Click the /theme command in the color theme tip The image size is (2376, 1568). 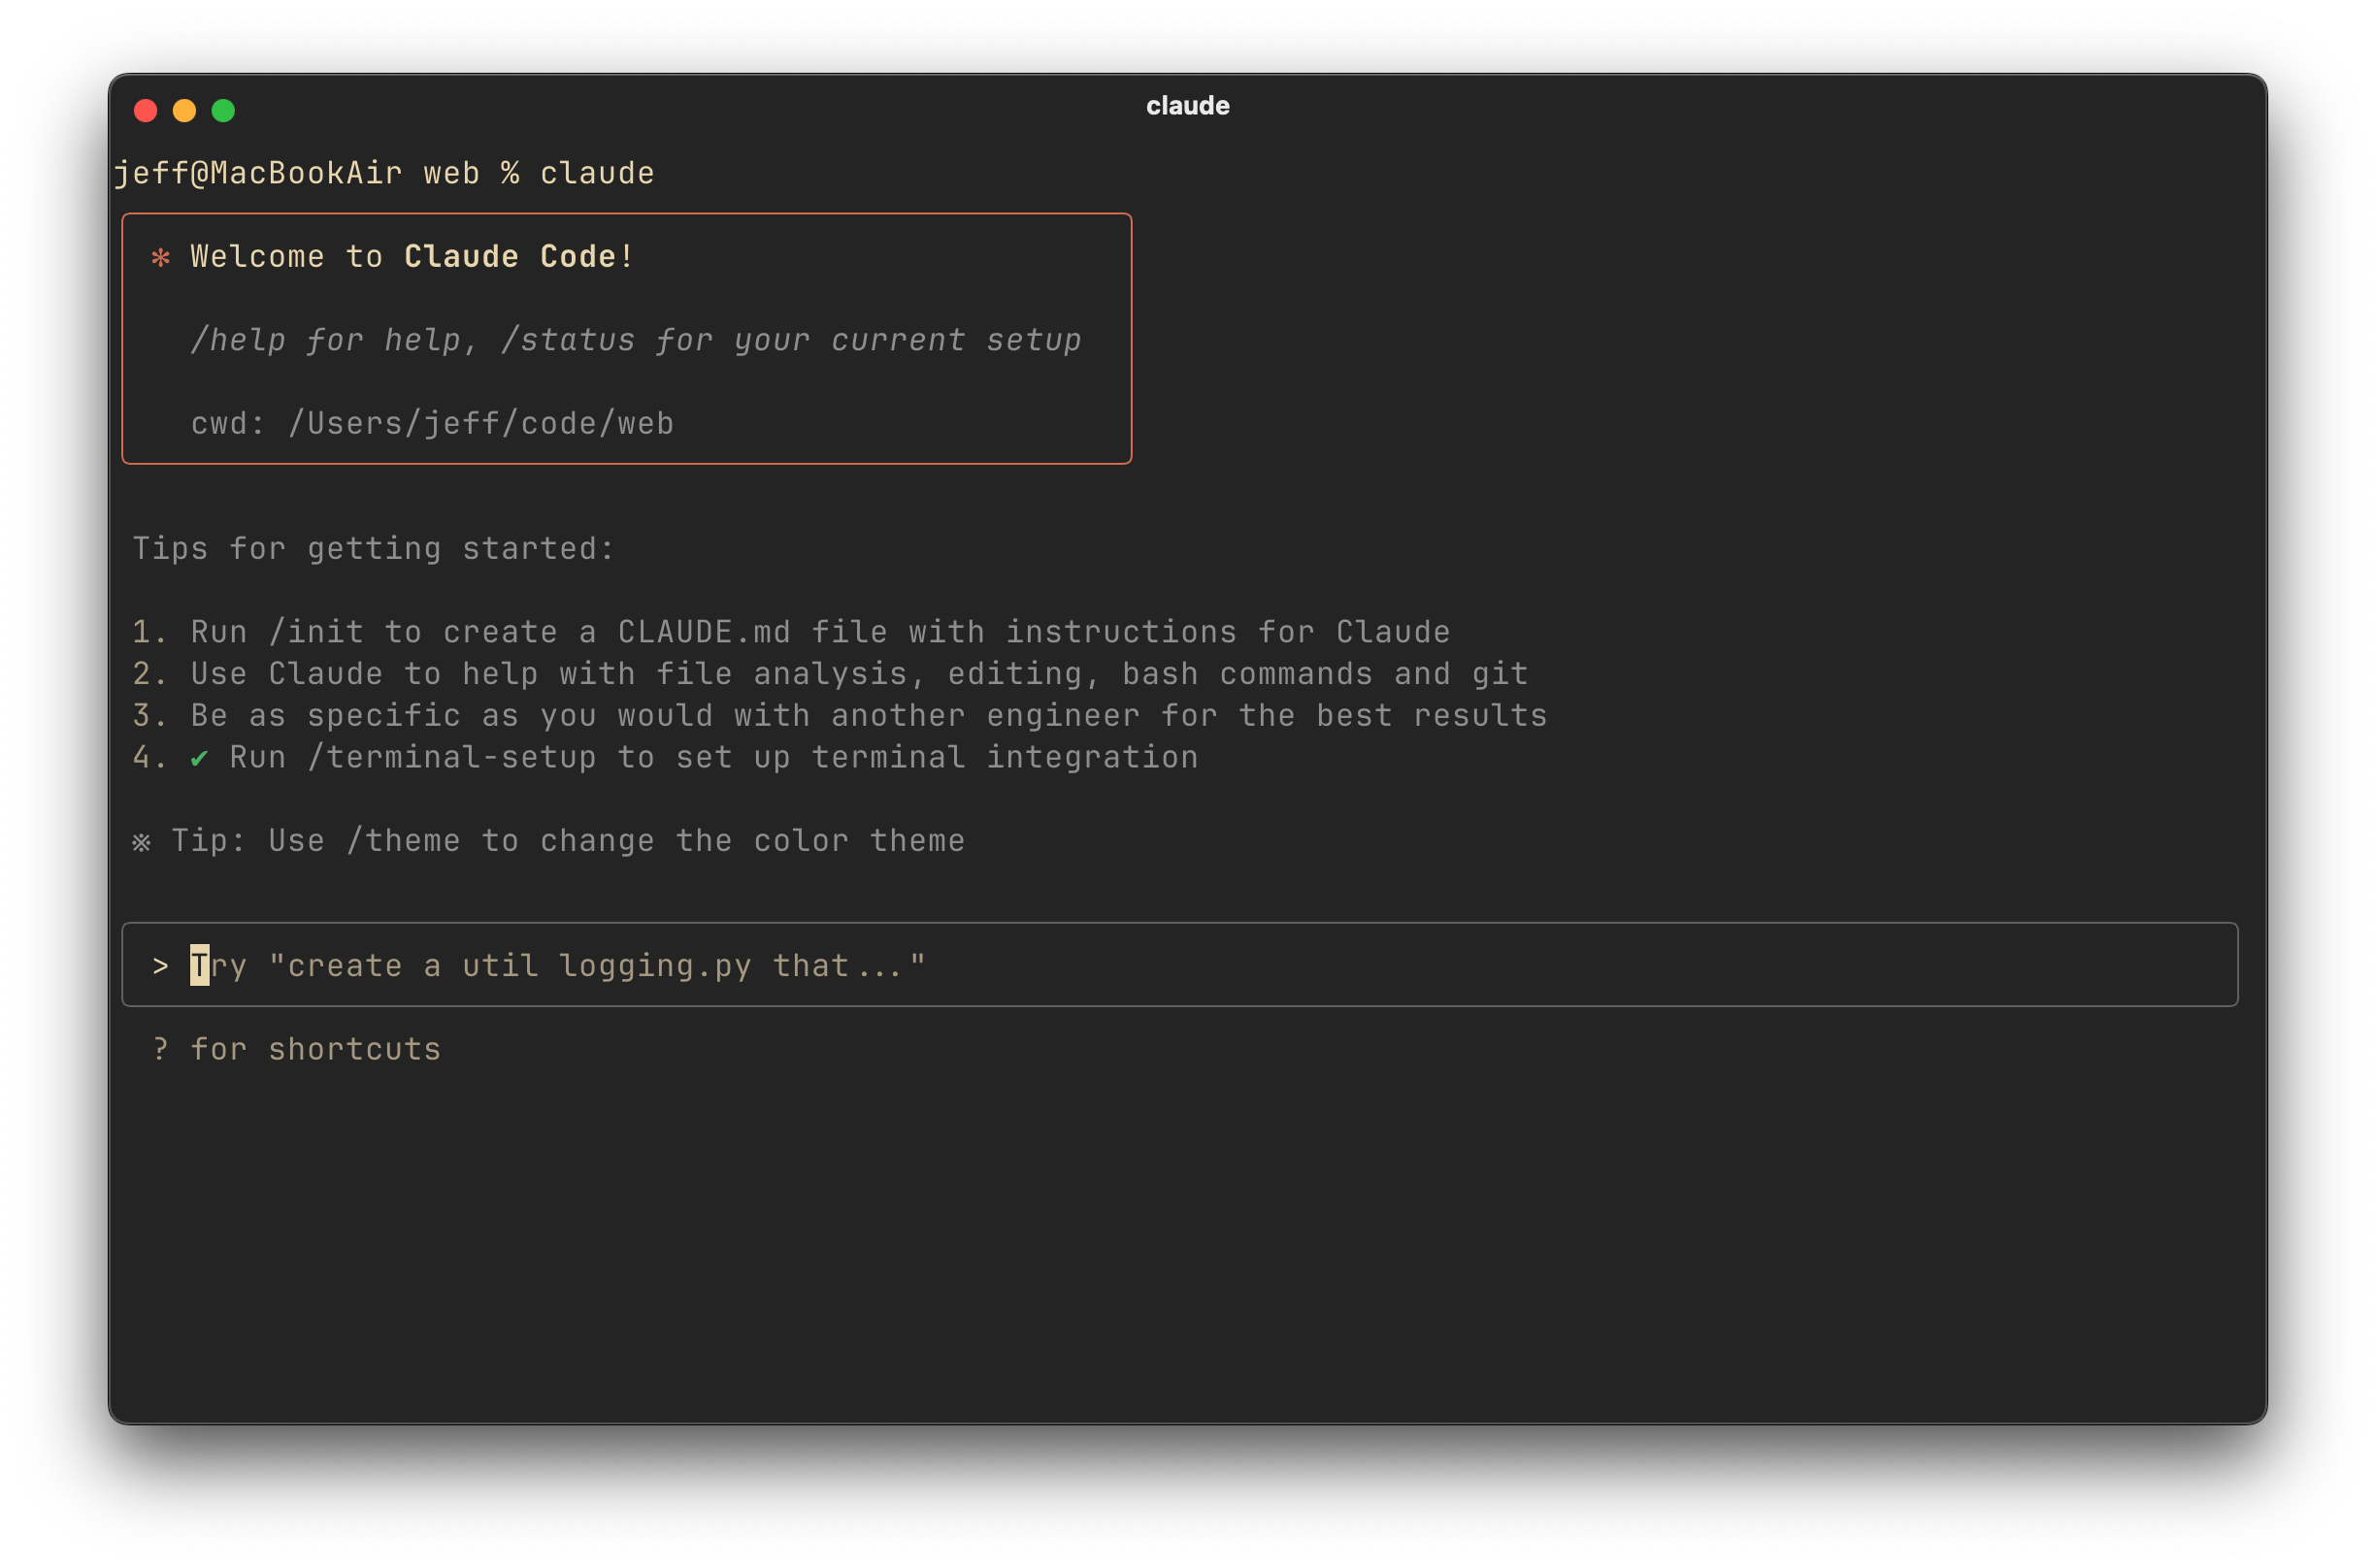[x=404, y=840]
